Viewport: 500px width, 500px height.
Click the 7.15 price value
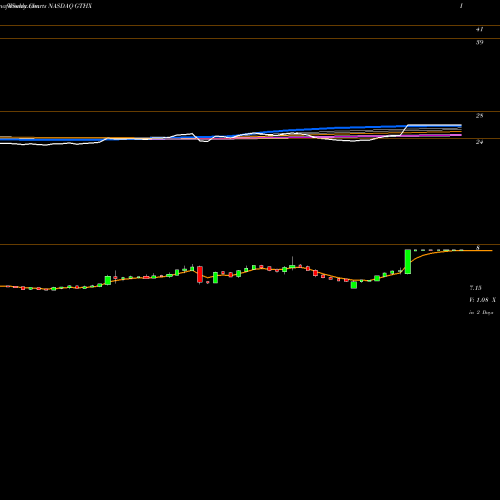pos(475,288)
